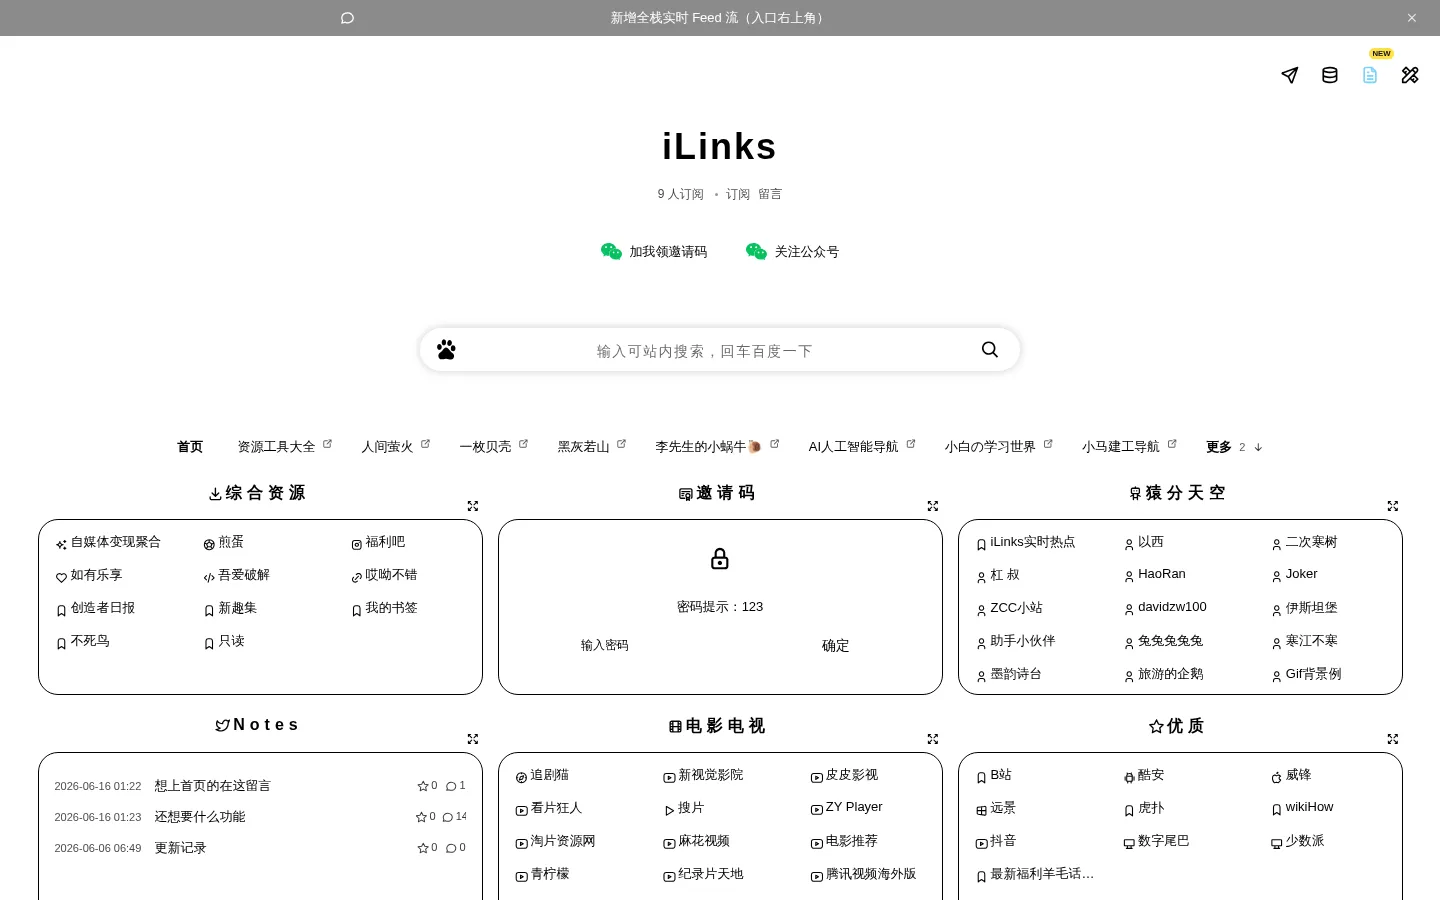Open note 想上首页的在这留言
Screen dimensions: 1440x900
point(212,786)
